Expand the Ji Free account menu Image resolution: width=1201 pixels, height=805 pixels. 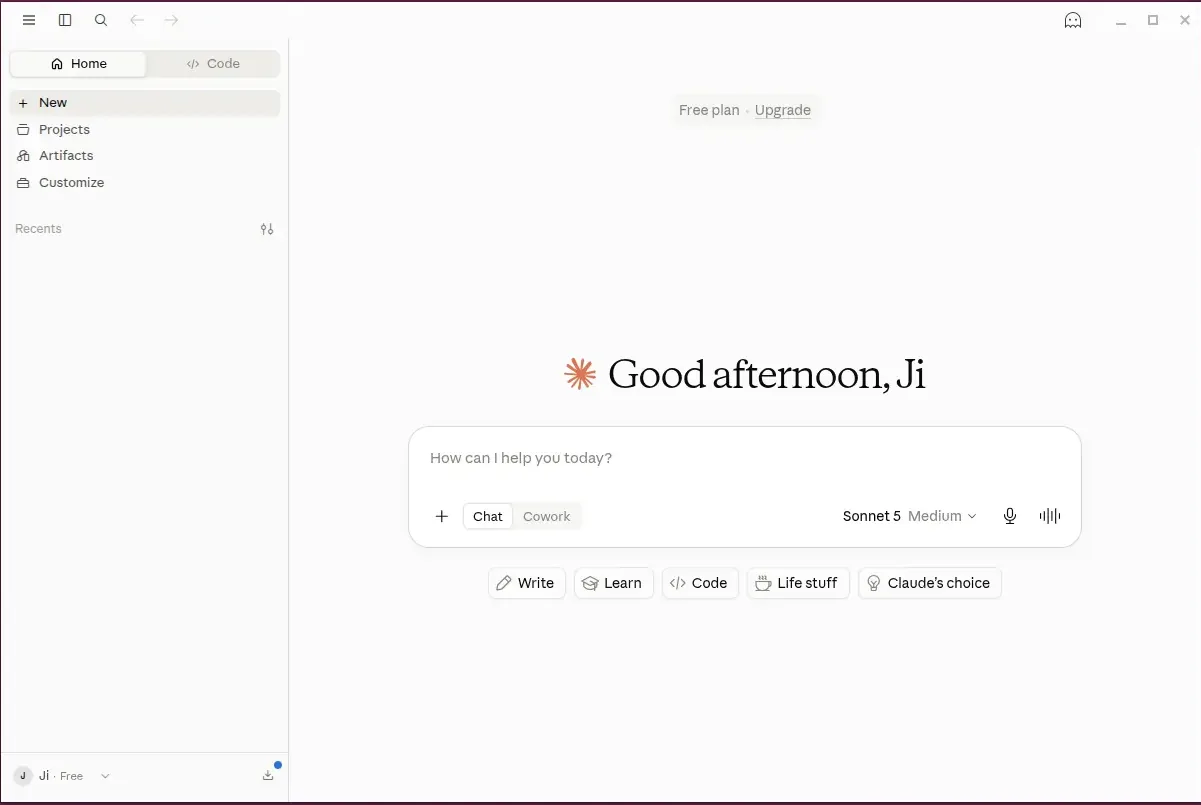pos(62,777)
